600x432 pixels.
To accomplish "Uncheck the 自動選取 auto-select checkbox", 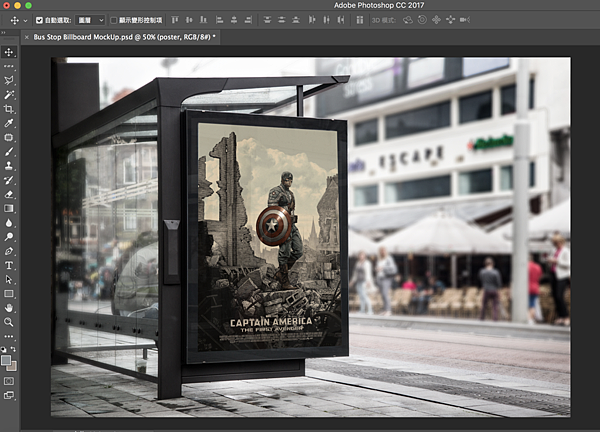I will click(39, 20).
